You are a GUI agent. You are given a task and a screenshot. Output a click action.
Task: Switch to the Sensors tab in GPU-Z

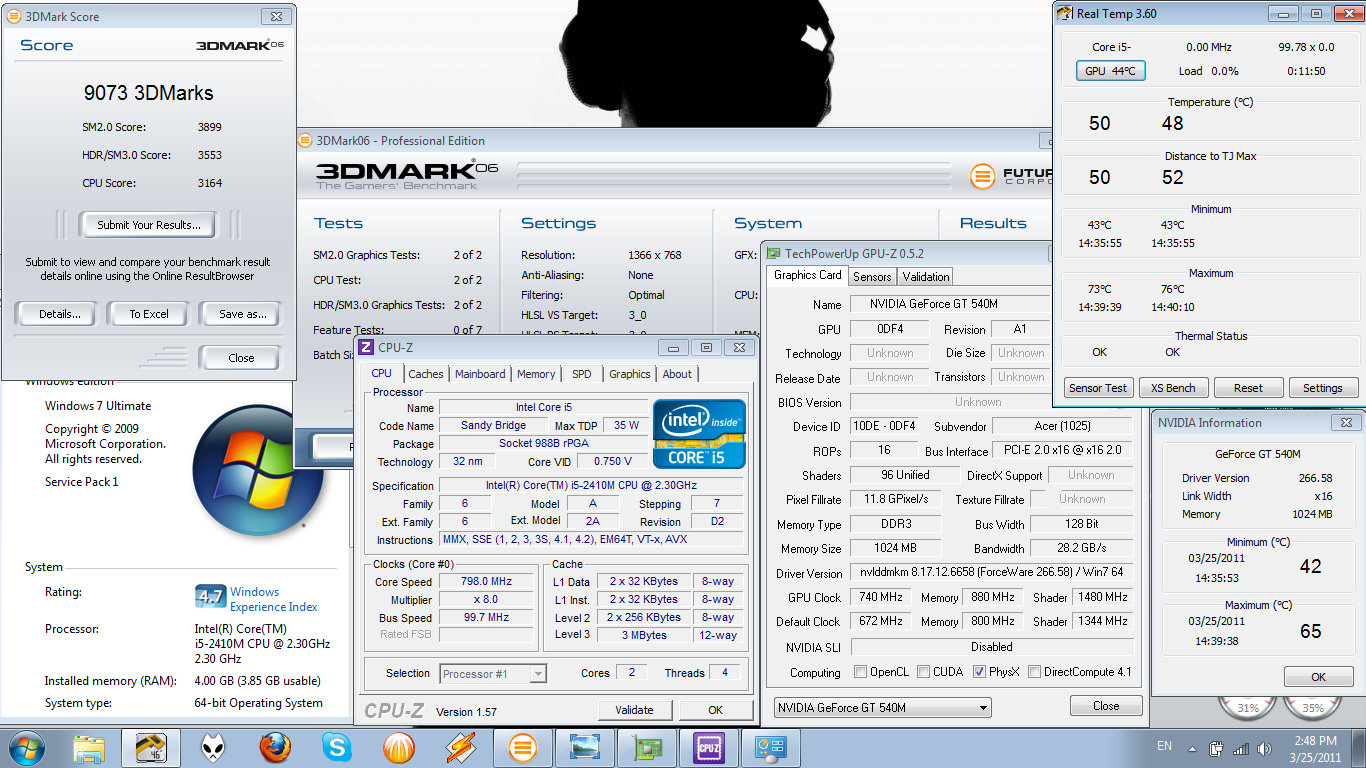[872, 277]
